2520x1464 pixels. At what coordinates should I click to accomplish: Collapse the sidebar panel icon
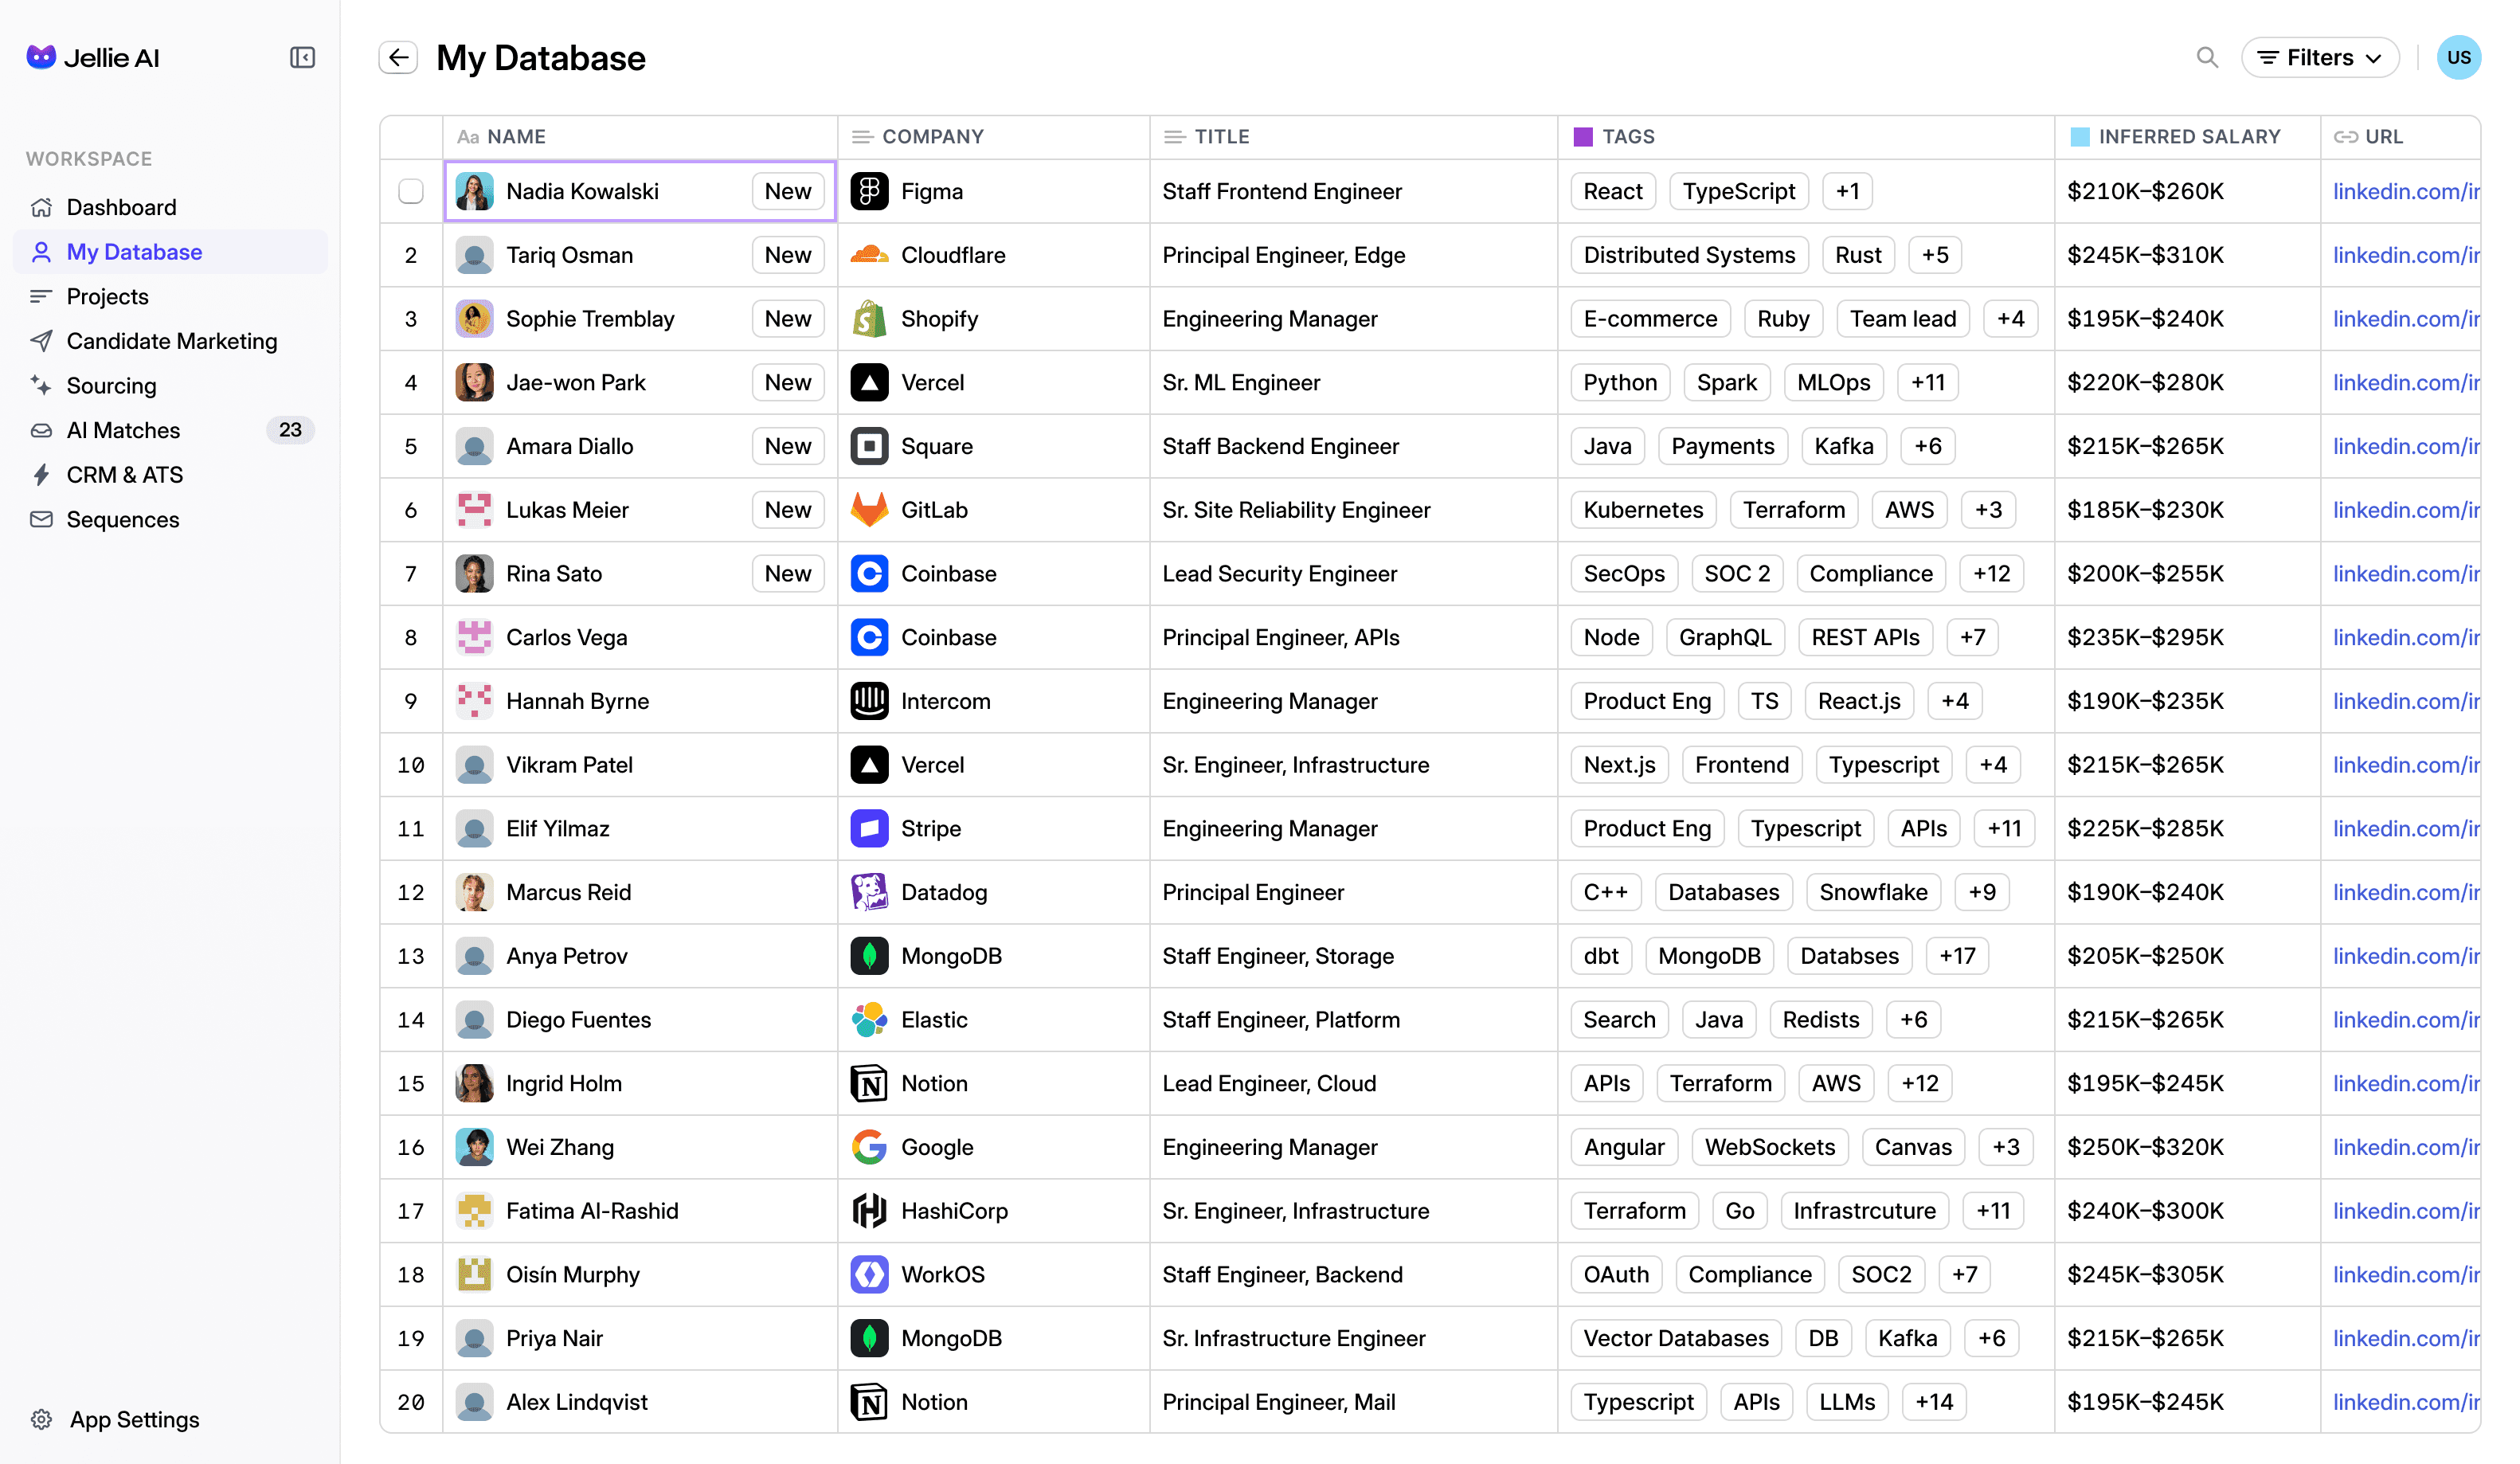tap(302, 58)
